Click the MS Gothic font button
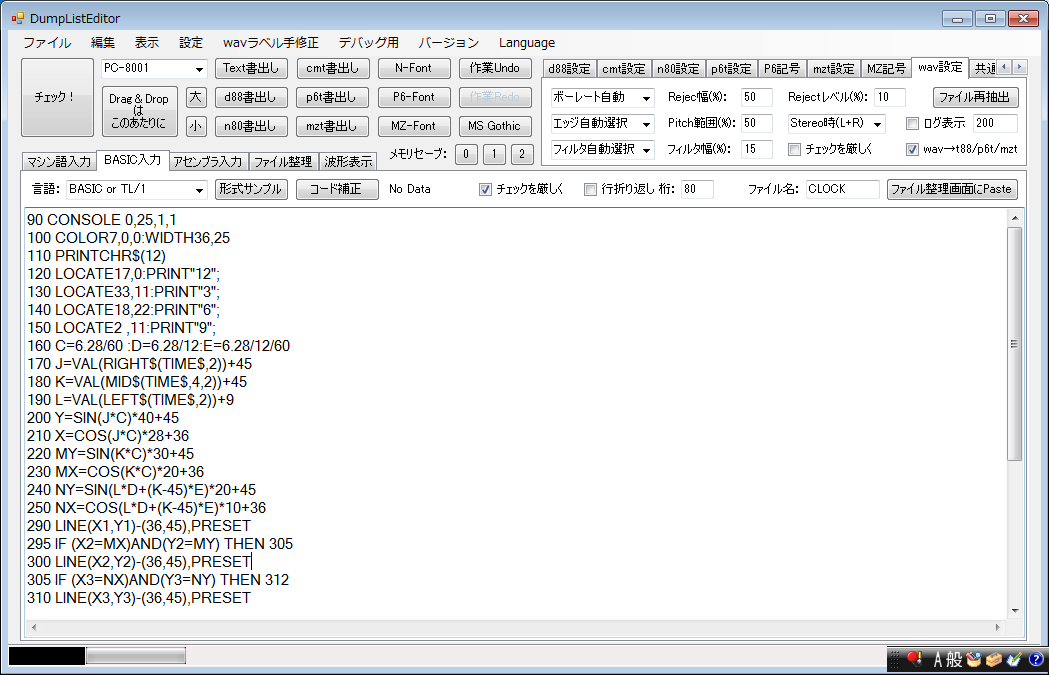The width and height of the screenshot is (1049, 675). 494,126
